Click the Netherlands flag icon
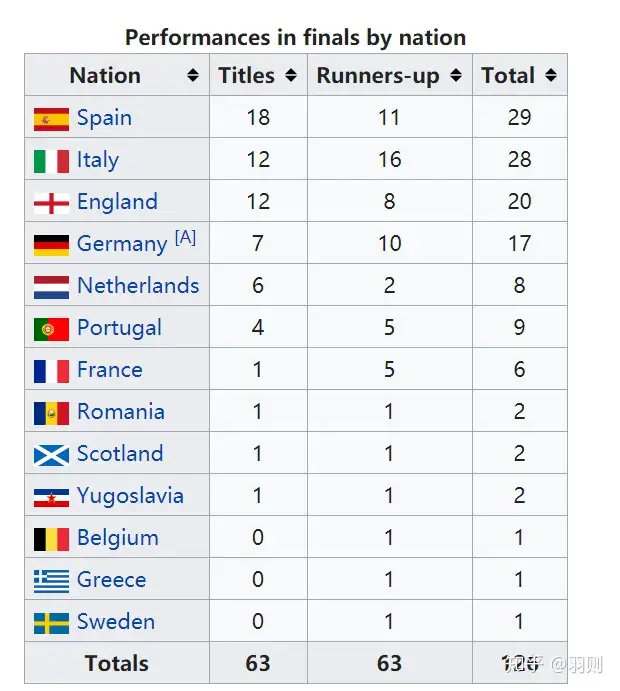This screenshot has height=691, width=620. point(51,287)
